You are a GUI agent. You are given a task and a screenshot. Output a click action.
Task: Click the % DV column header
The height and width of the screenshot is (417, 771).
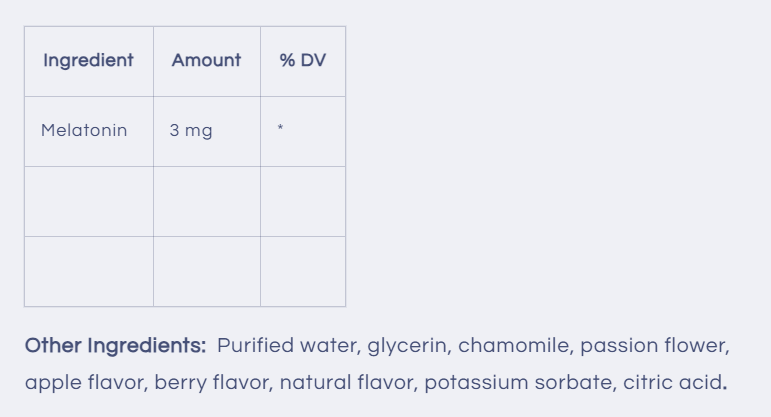click(302, 61)
